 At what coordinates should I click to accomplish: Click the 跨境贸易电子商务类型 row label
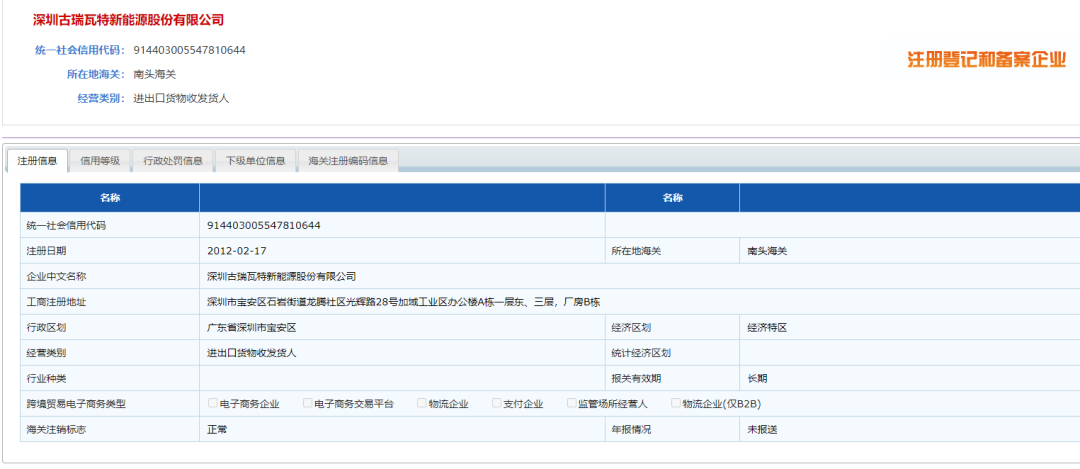(76, 404)
